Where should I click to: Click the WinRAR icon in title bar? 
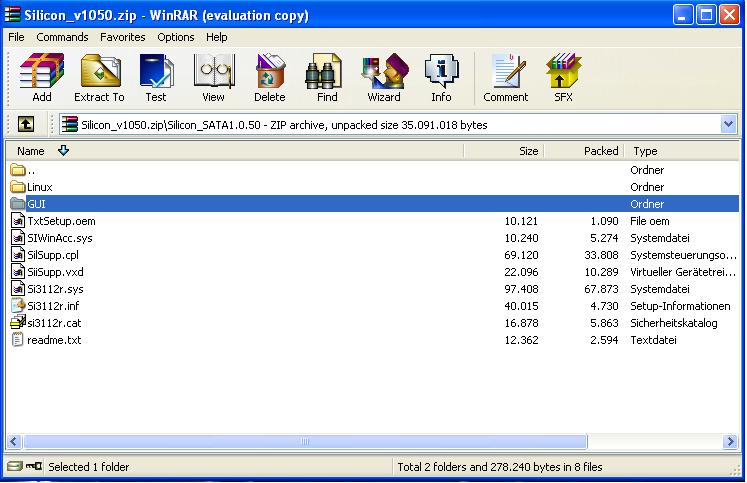pos(12,15)
